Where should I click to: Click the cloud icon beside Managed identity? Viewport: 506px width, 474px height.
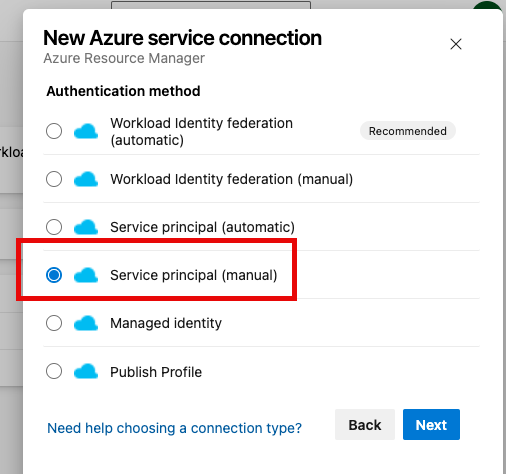point(86,323)
